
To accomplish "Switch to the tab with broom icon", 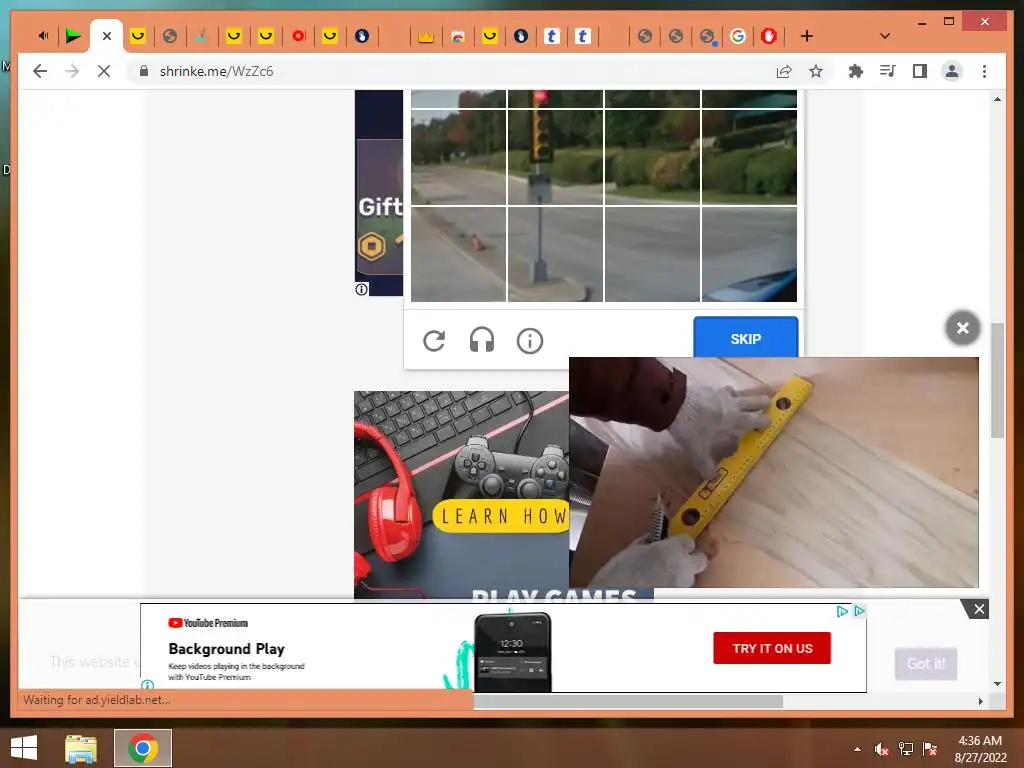I will click(201, 36).
